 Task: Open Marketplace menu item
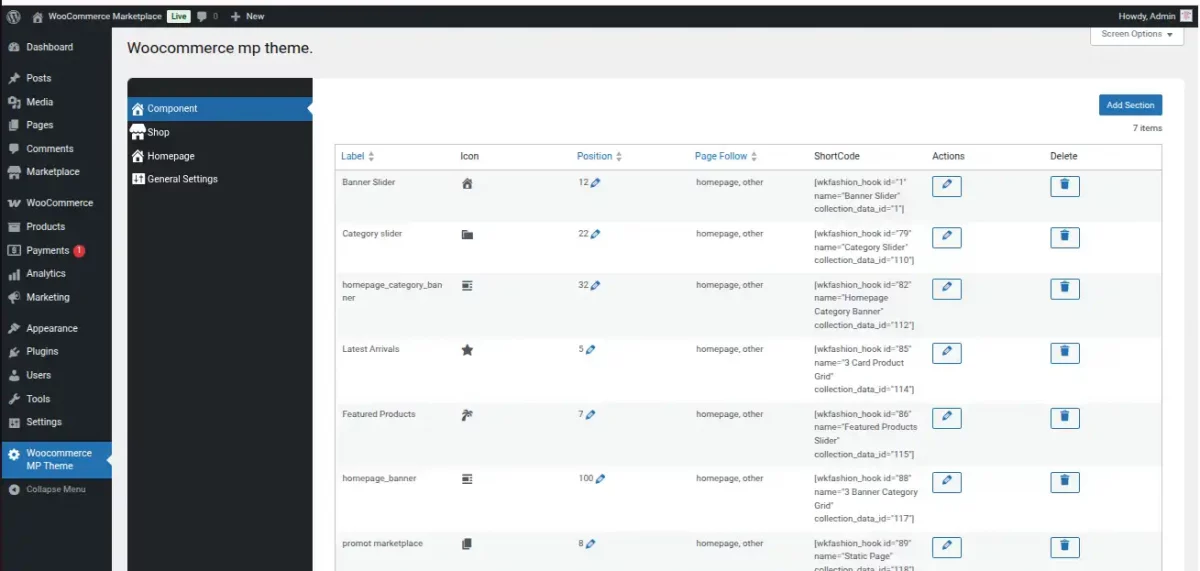click(53, 172)
